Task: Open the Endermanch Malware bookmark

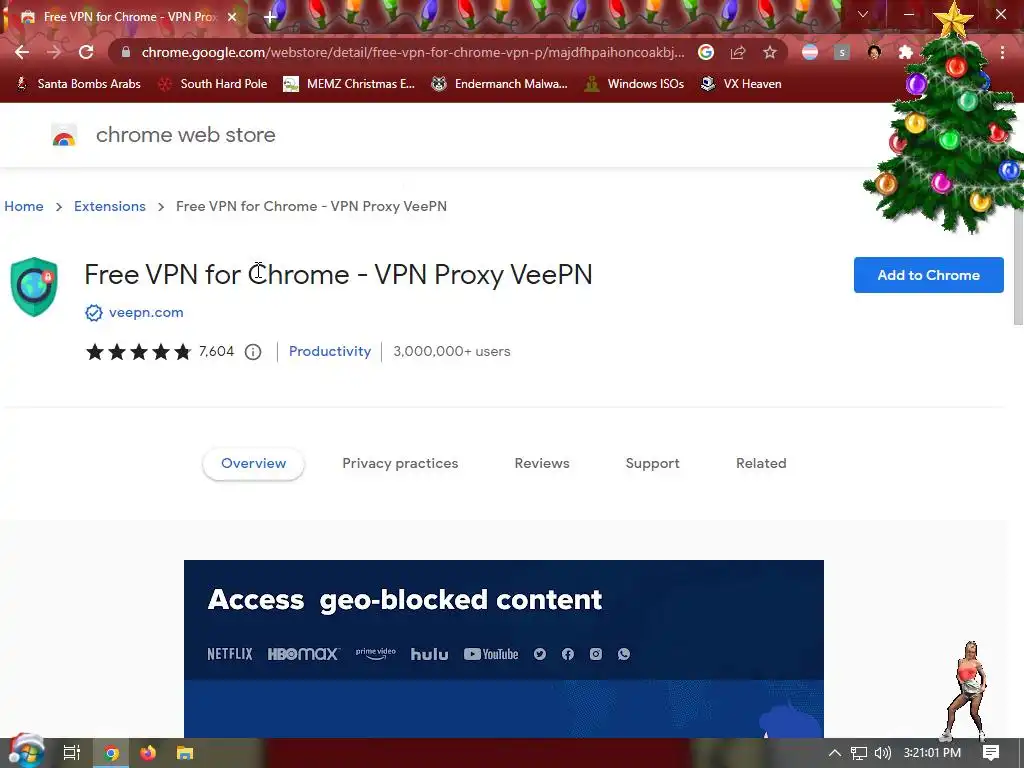Action: click(499, 84)
